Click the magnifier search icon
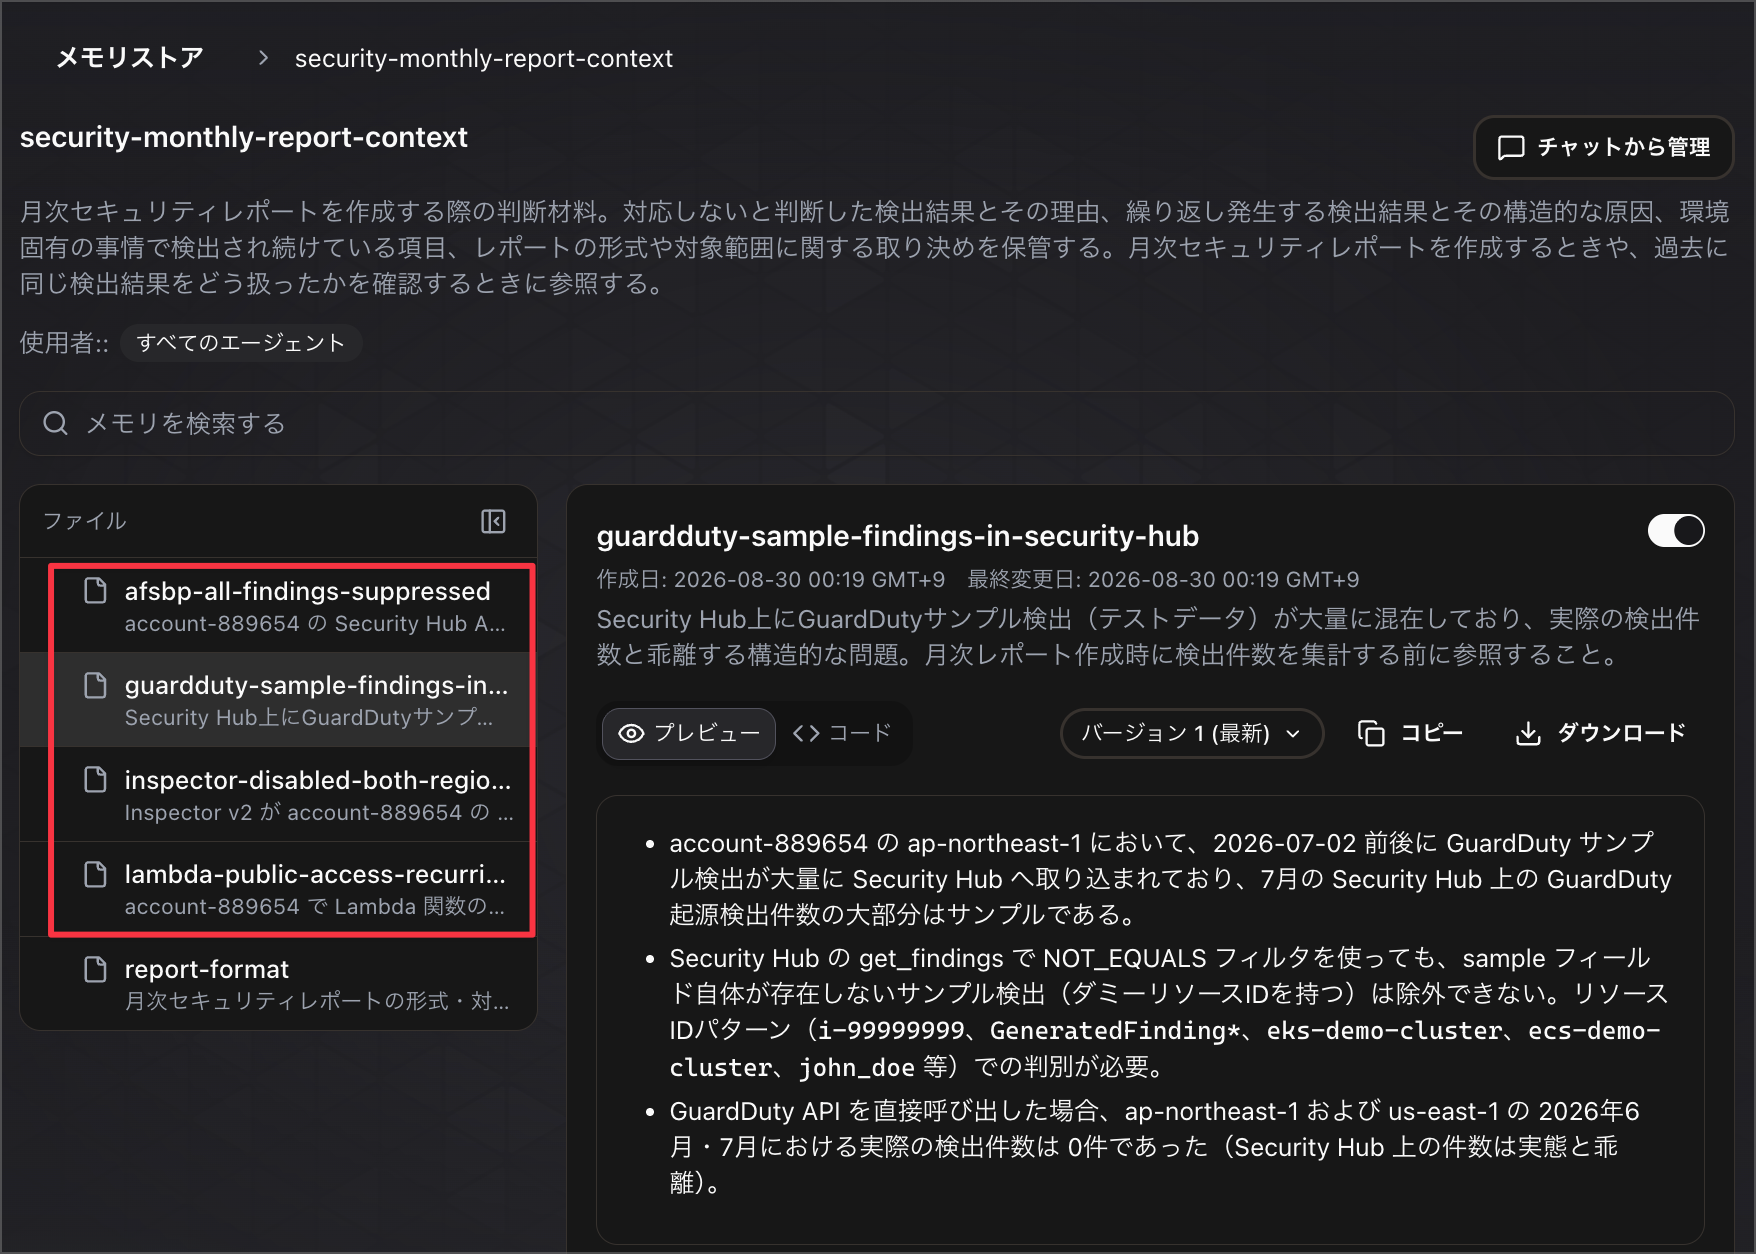This screenshot has height=1254, width=1756. [x=55, y=423]
